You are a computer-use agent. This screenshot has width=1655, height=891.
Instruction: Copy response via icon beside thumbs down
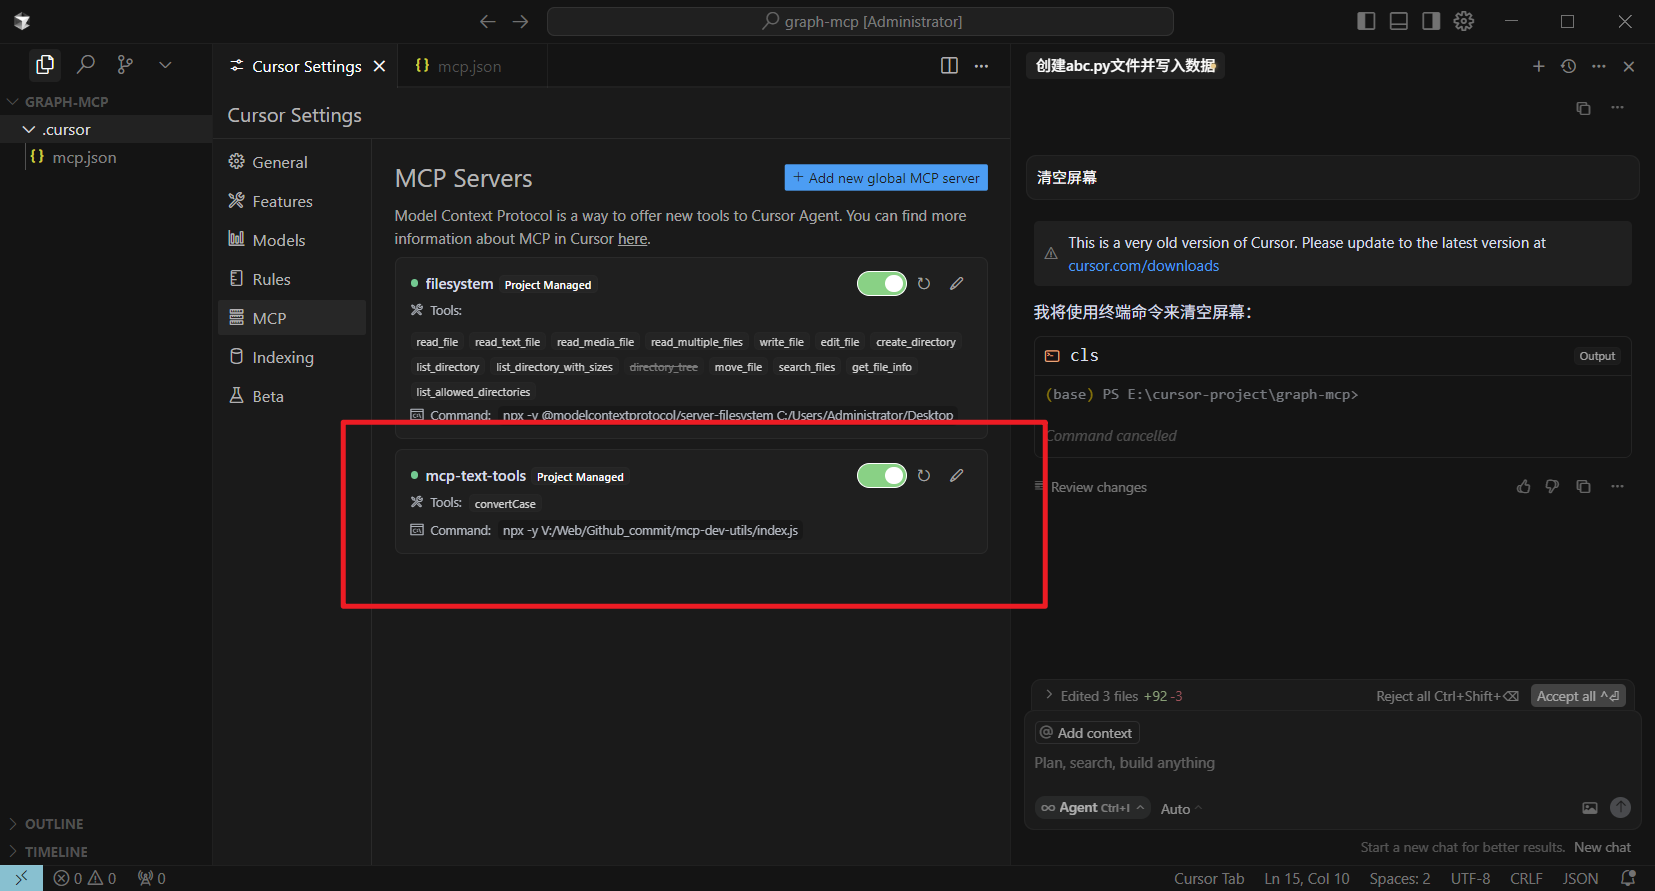coord(1583,487)
